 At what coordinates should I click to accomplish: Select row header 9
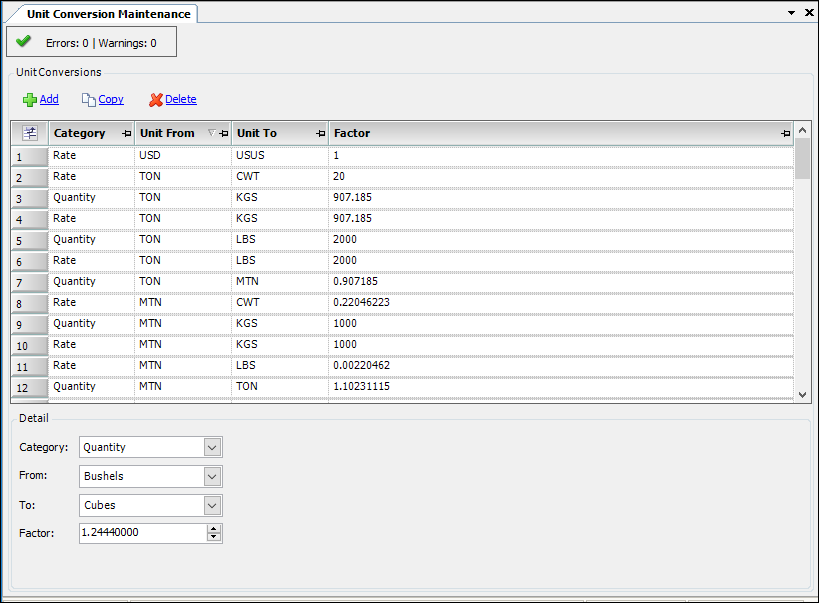(29, 324)
